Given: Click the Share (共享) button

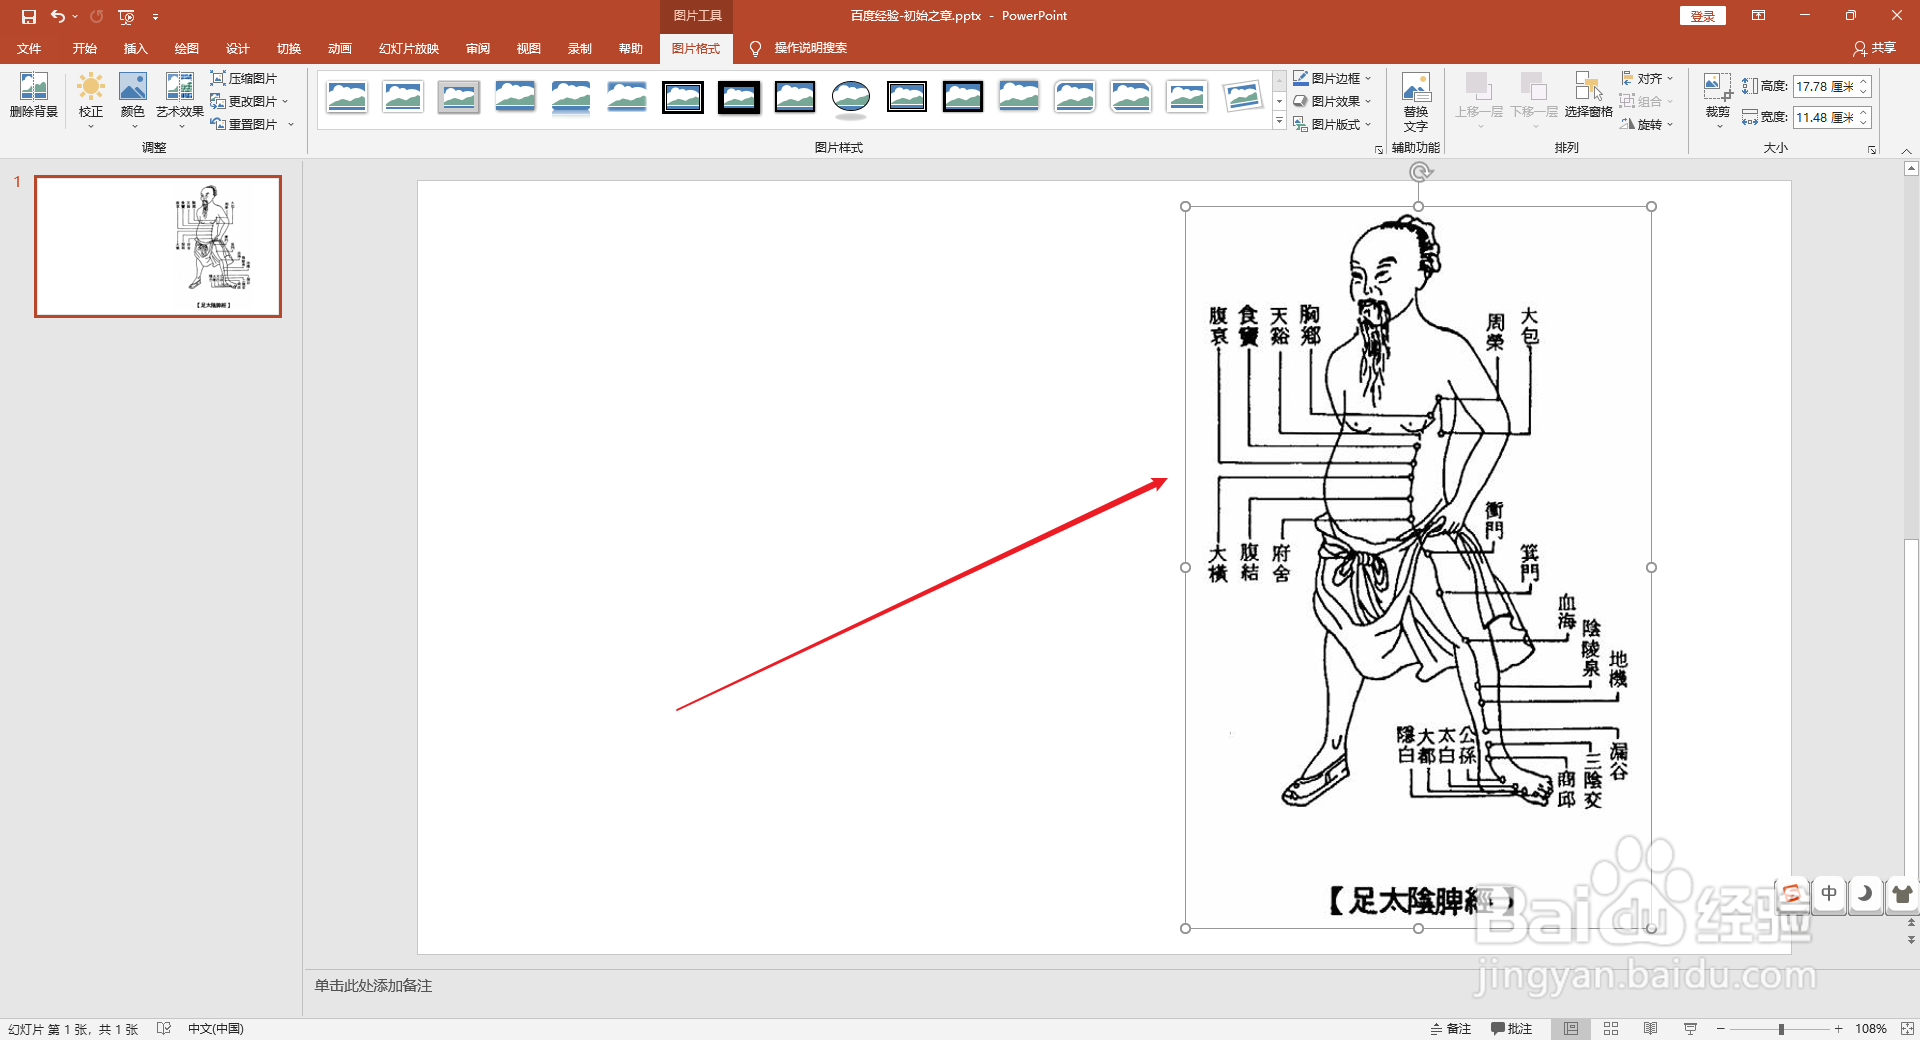Looking at the screenshot, I should pos(1874,48).
